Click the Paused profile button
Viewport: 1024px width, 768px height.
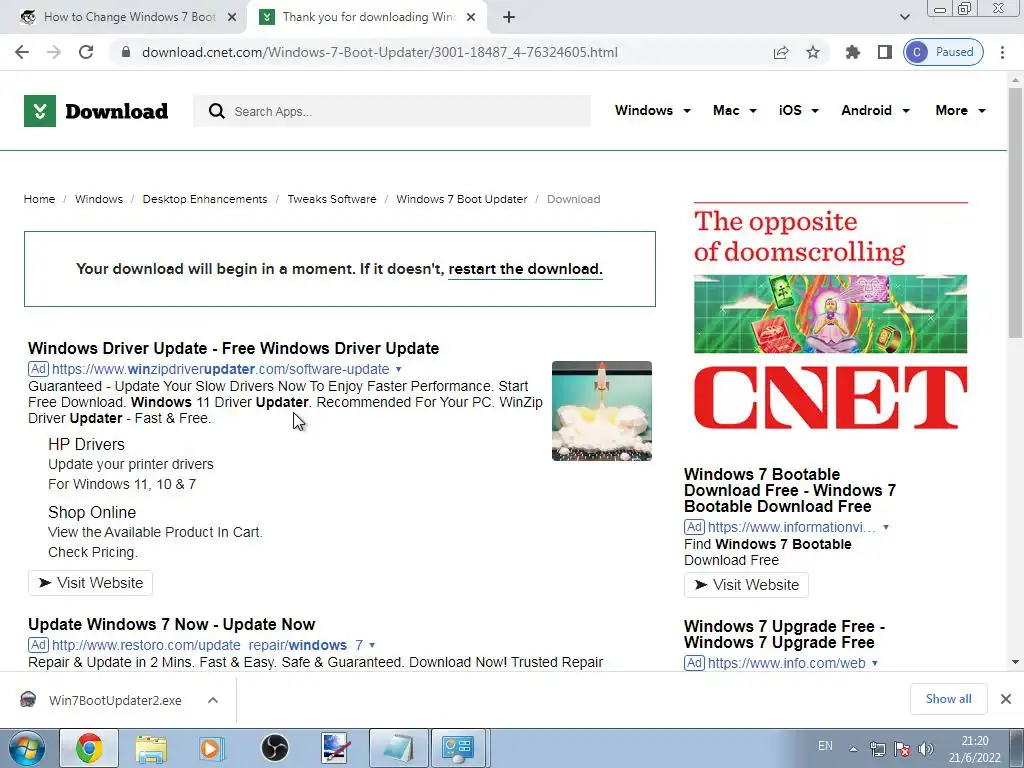[943, 52]
